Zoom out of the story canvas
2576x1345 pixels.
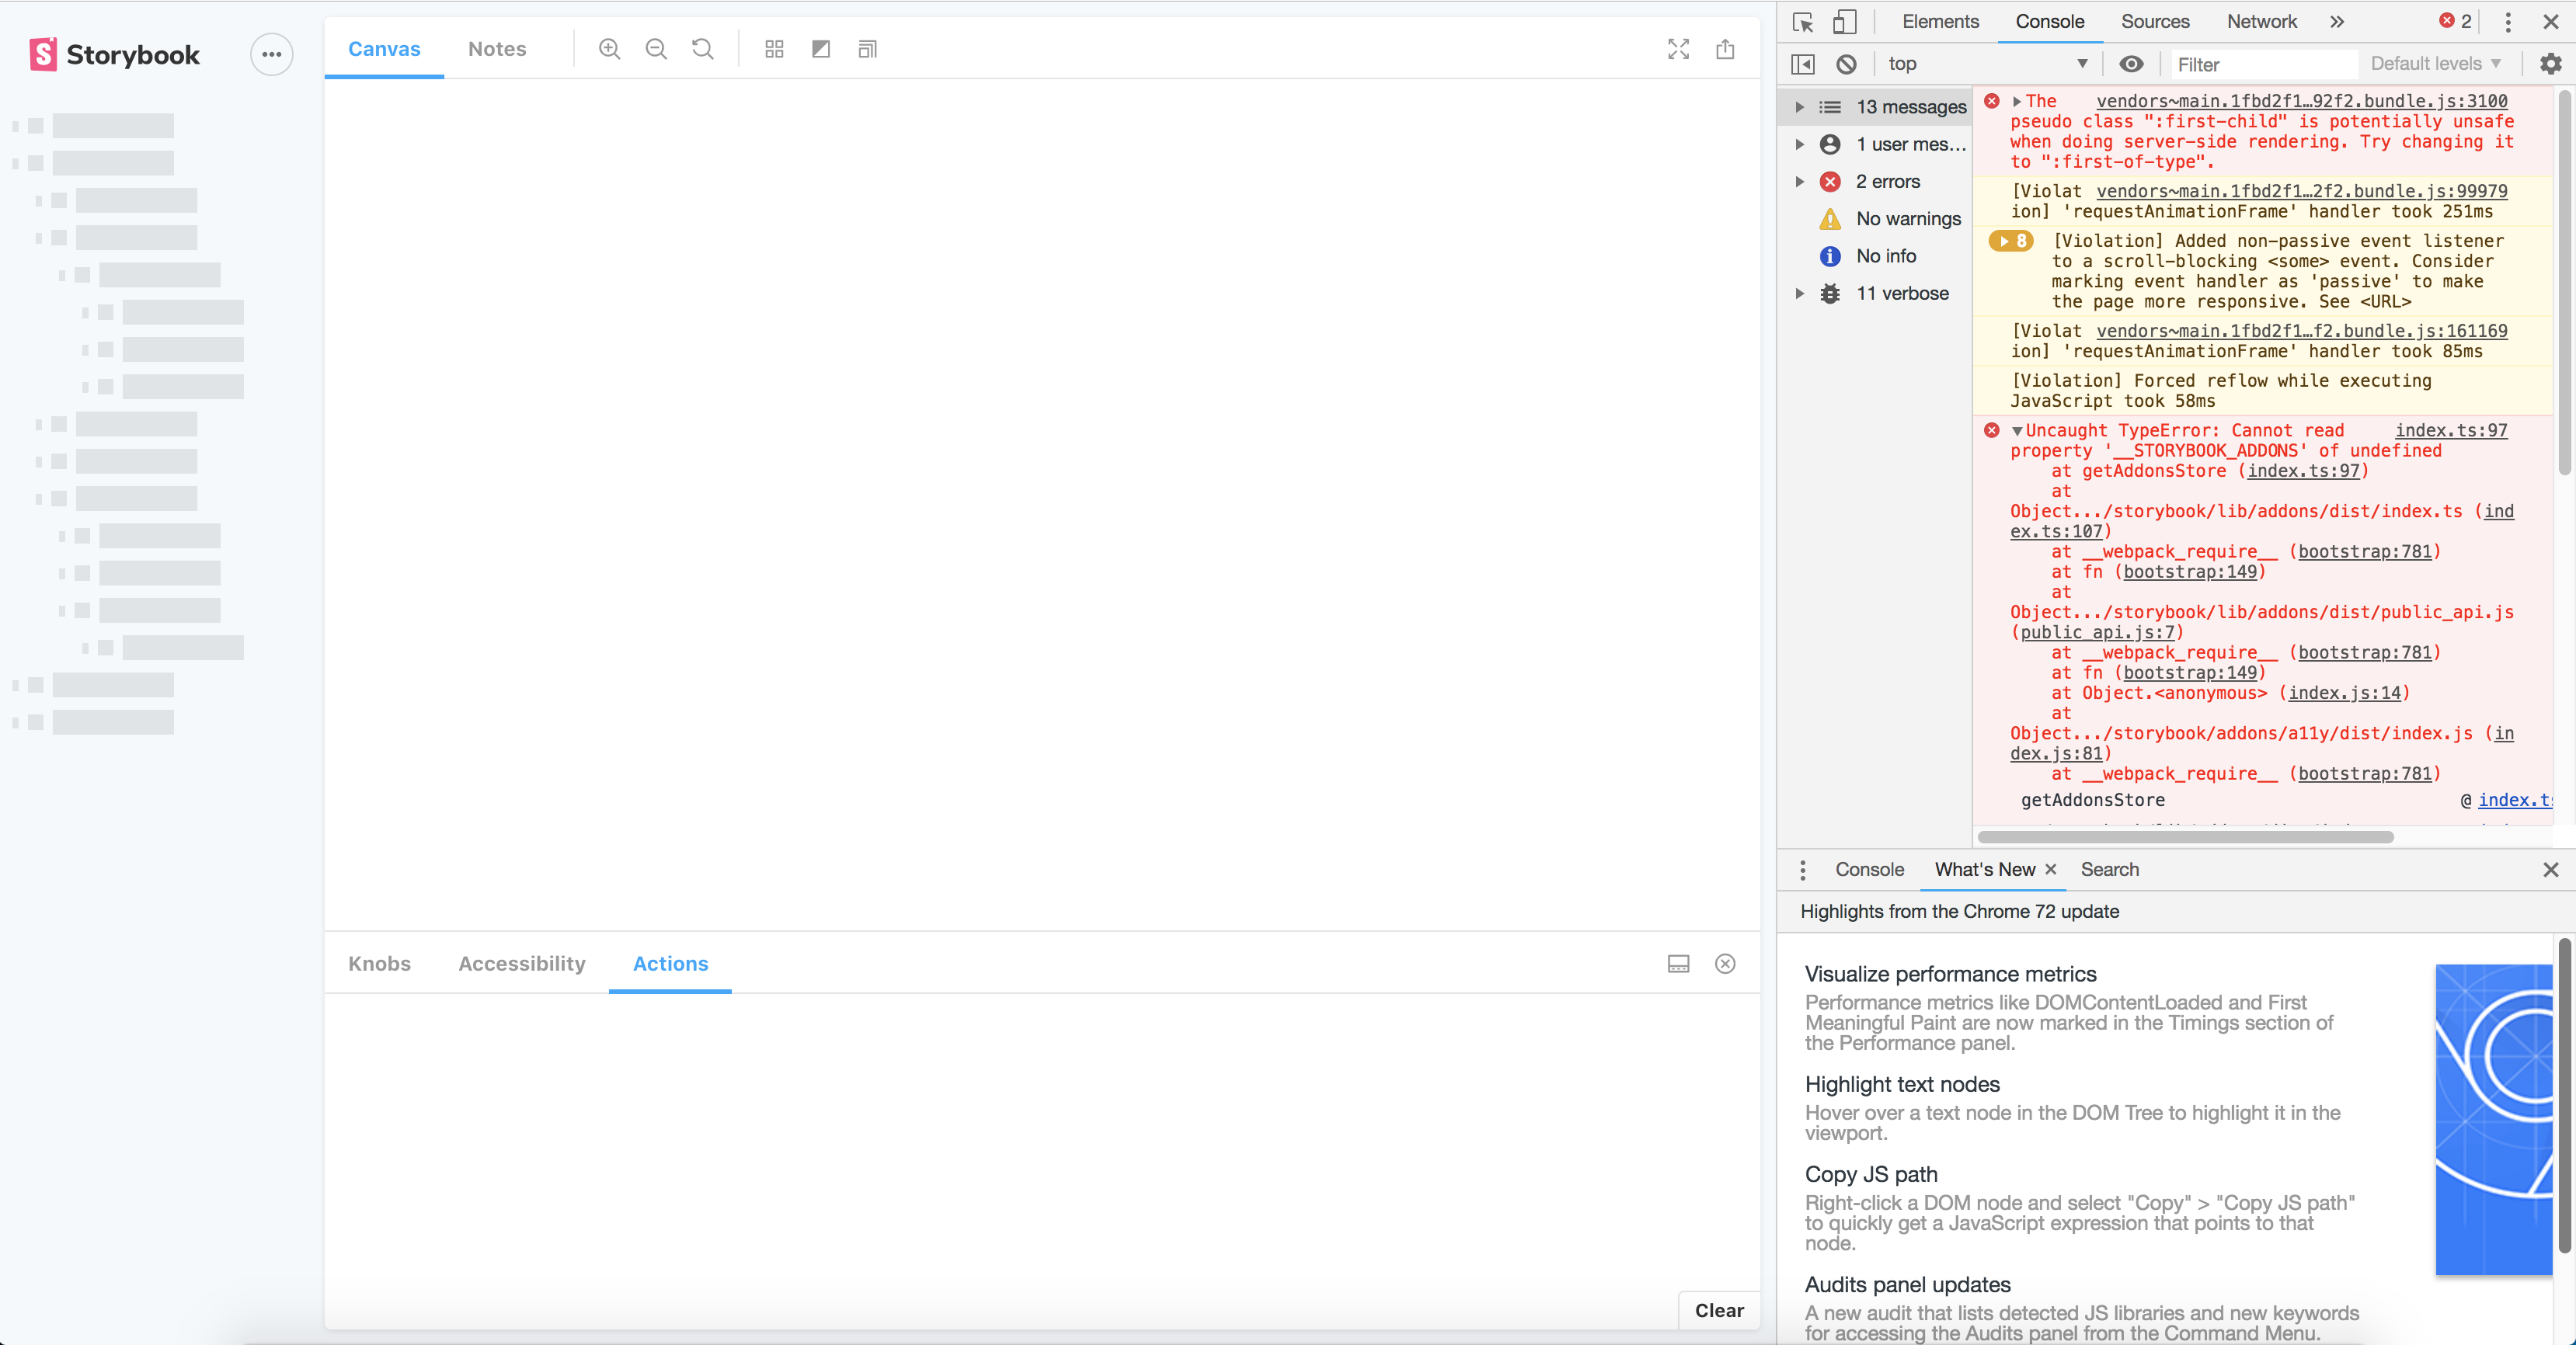(x=656, y=48)
